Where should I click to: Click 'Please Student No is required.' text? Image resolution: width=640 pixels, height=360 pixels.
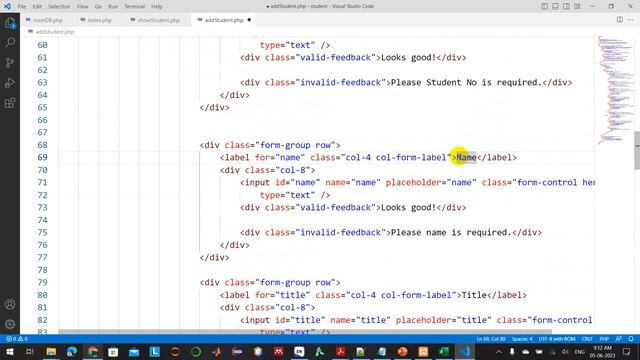tap(466, 82)
